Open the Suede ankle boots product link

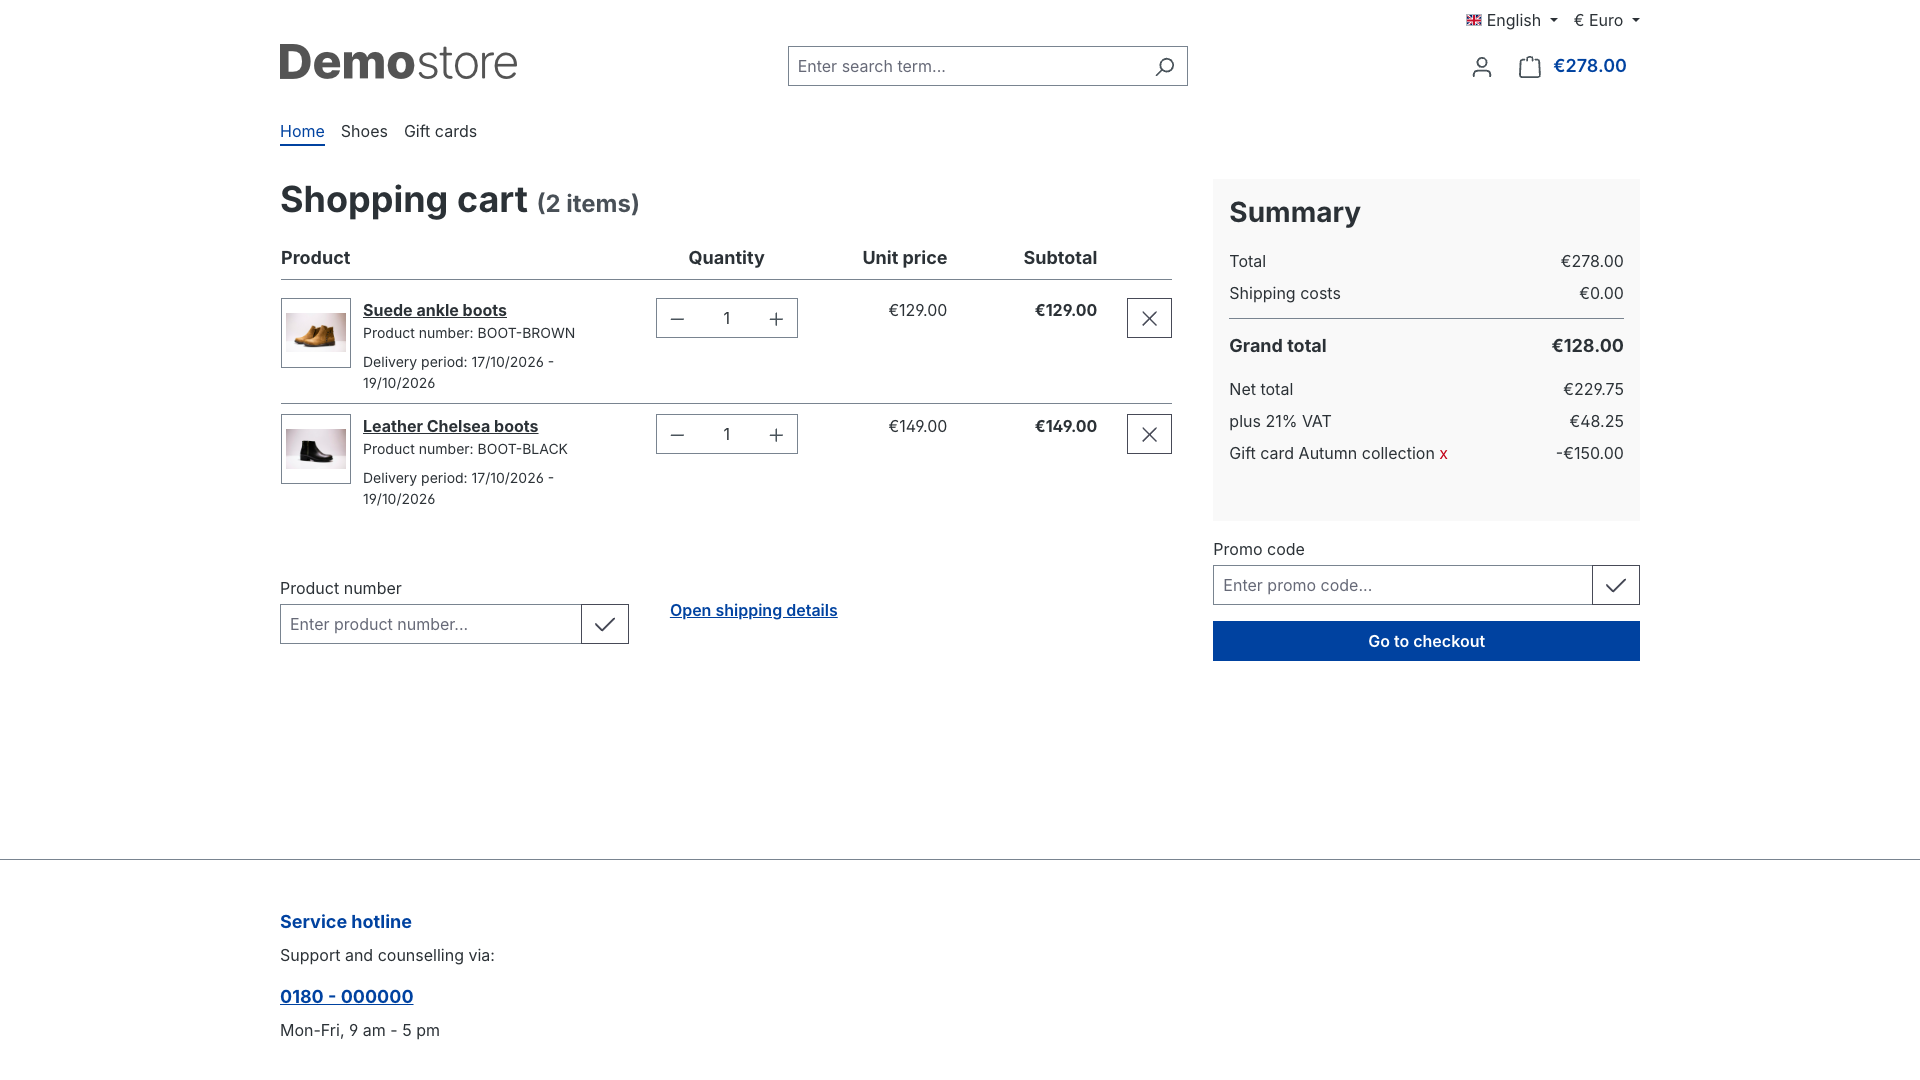(x=435, y=310)
